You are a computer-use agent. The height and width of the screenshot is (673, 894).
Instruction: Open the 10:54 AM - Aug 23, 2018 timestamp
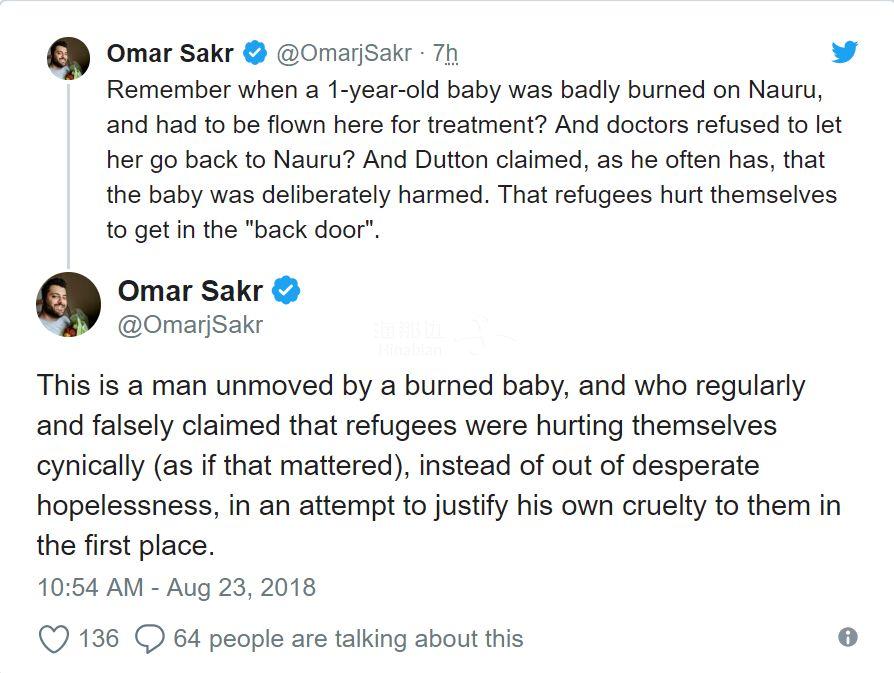pos(176,587)
